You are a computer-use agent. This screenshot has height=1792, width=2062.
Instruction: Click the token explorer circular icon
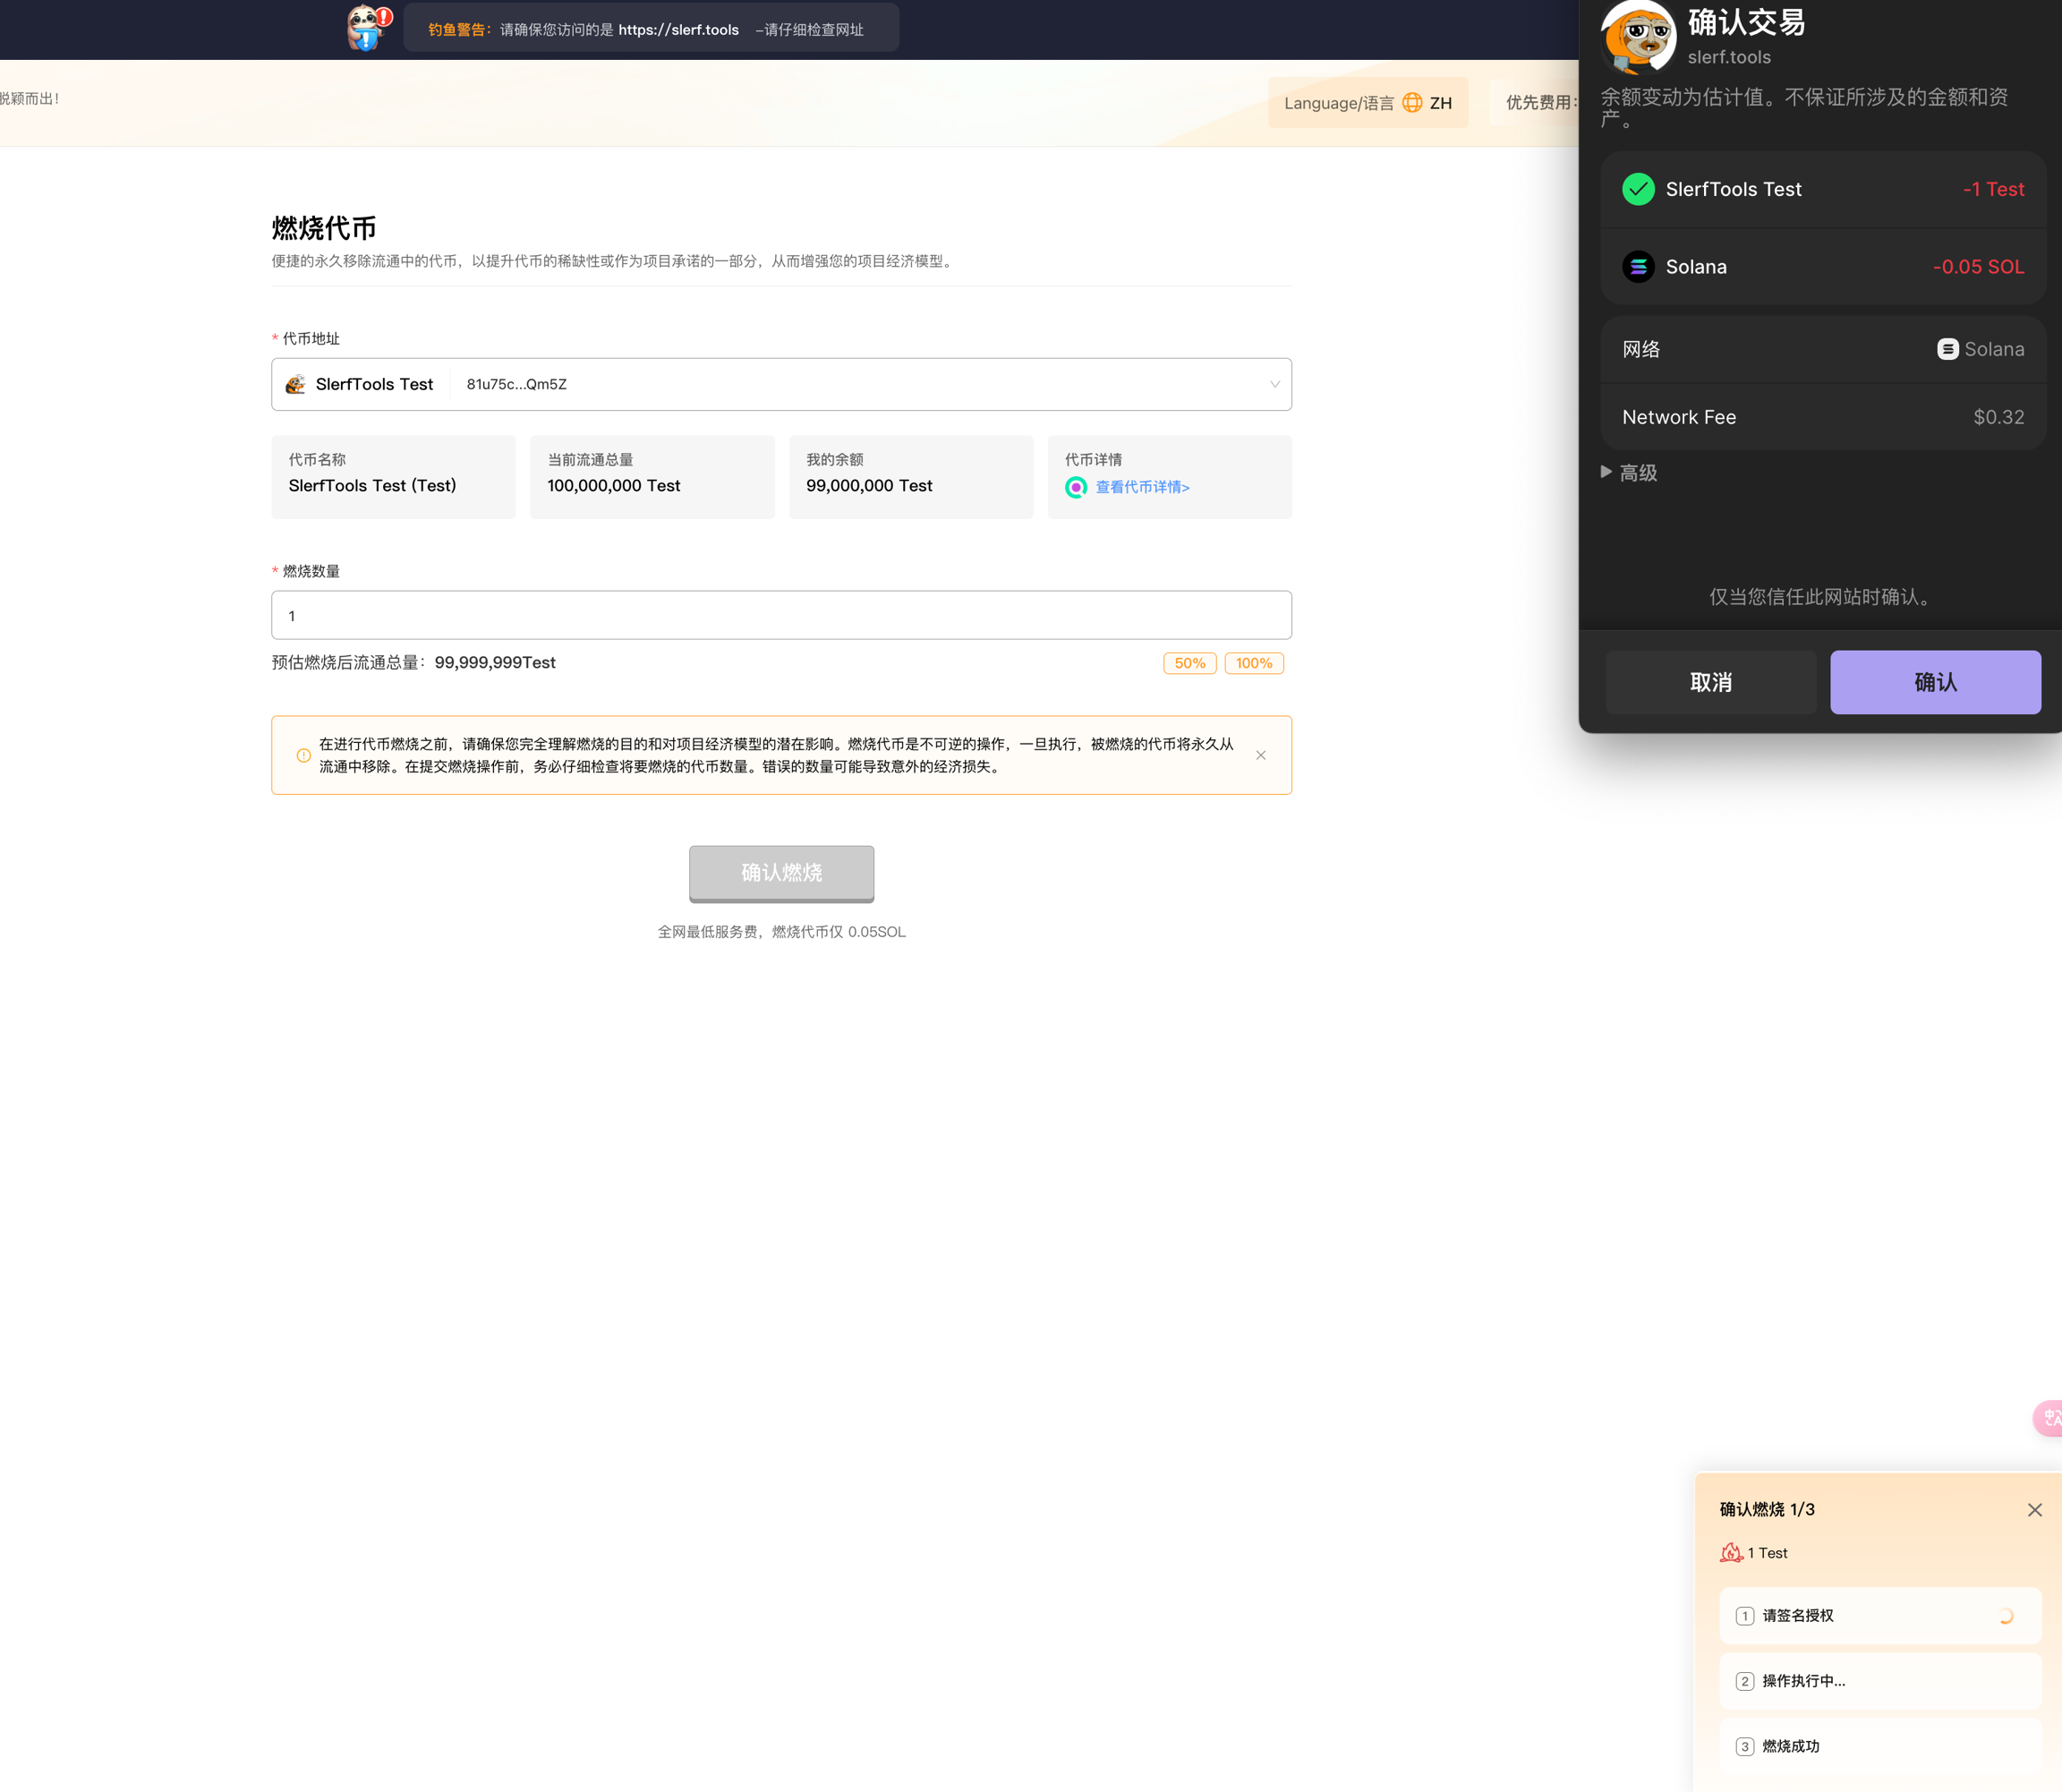pyautogui.click(x=1076, y=487)
